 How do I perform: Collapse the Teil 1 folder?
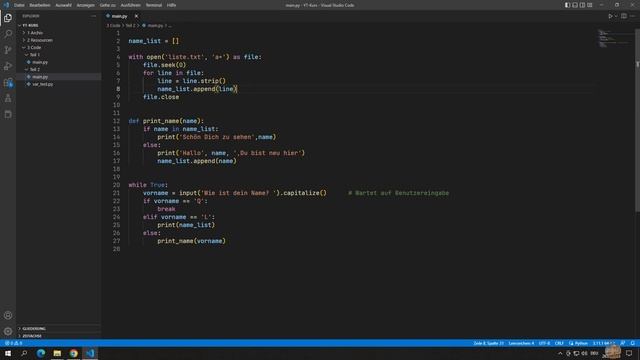pyautogui.click(x=58, y=55)
